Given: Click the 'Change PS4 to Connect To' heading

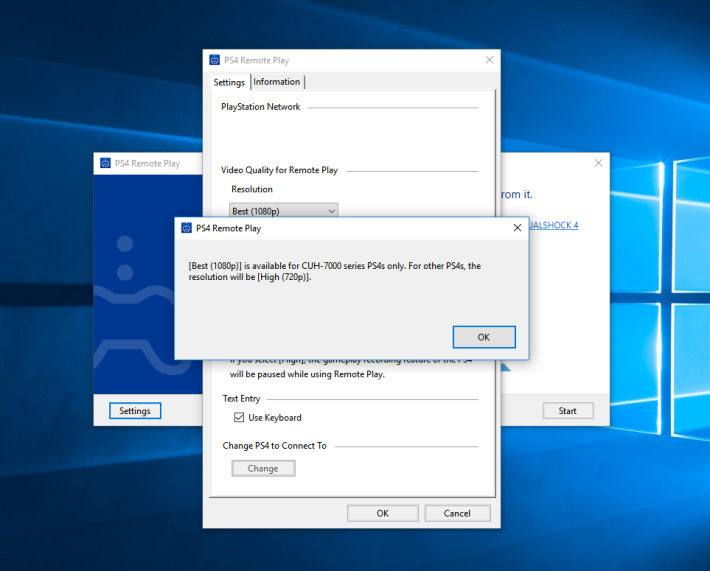Looking at the screenshot, I should pyautogui.click(x=274, y=446).
